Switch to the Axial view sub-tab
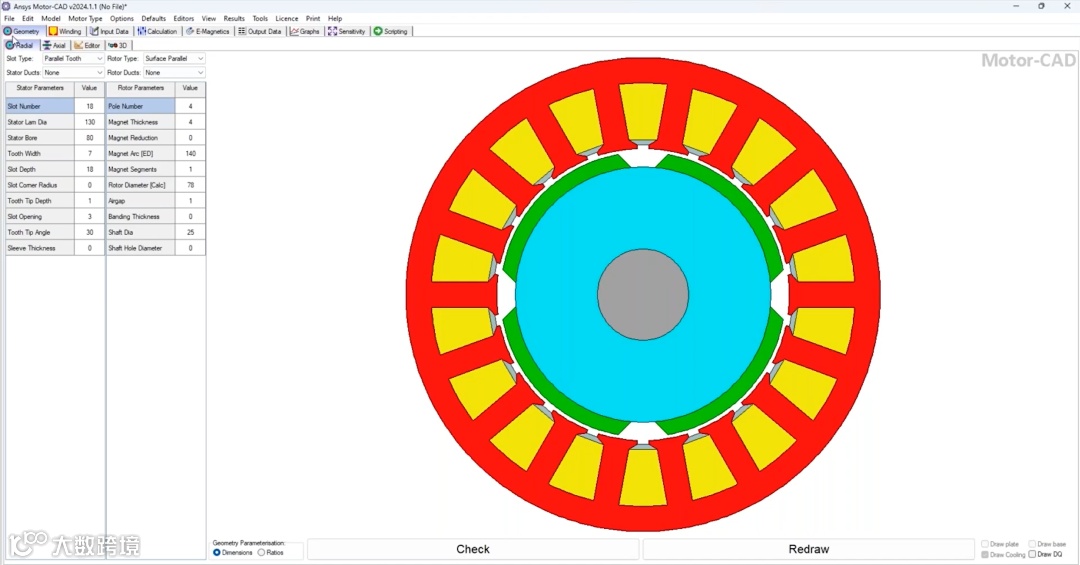The height and width of the screenshot is (565, 1080). 54,45
